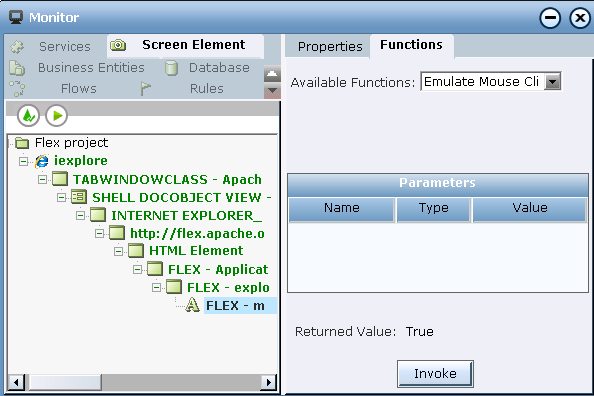Click the Invoke button

tap(435, 374)
